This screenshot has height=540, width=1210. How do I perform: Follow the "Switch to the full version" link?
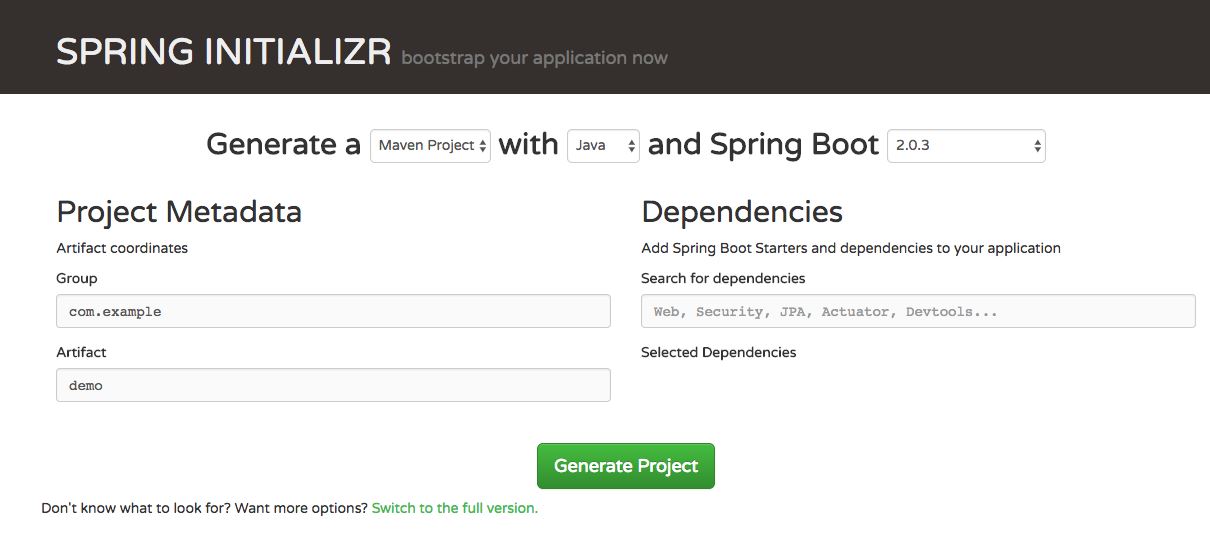[x=454, y=508]
